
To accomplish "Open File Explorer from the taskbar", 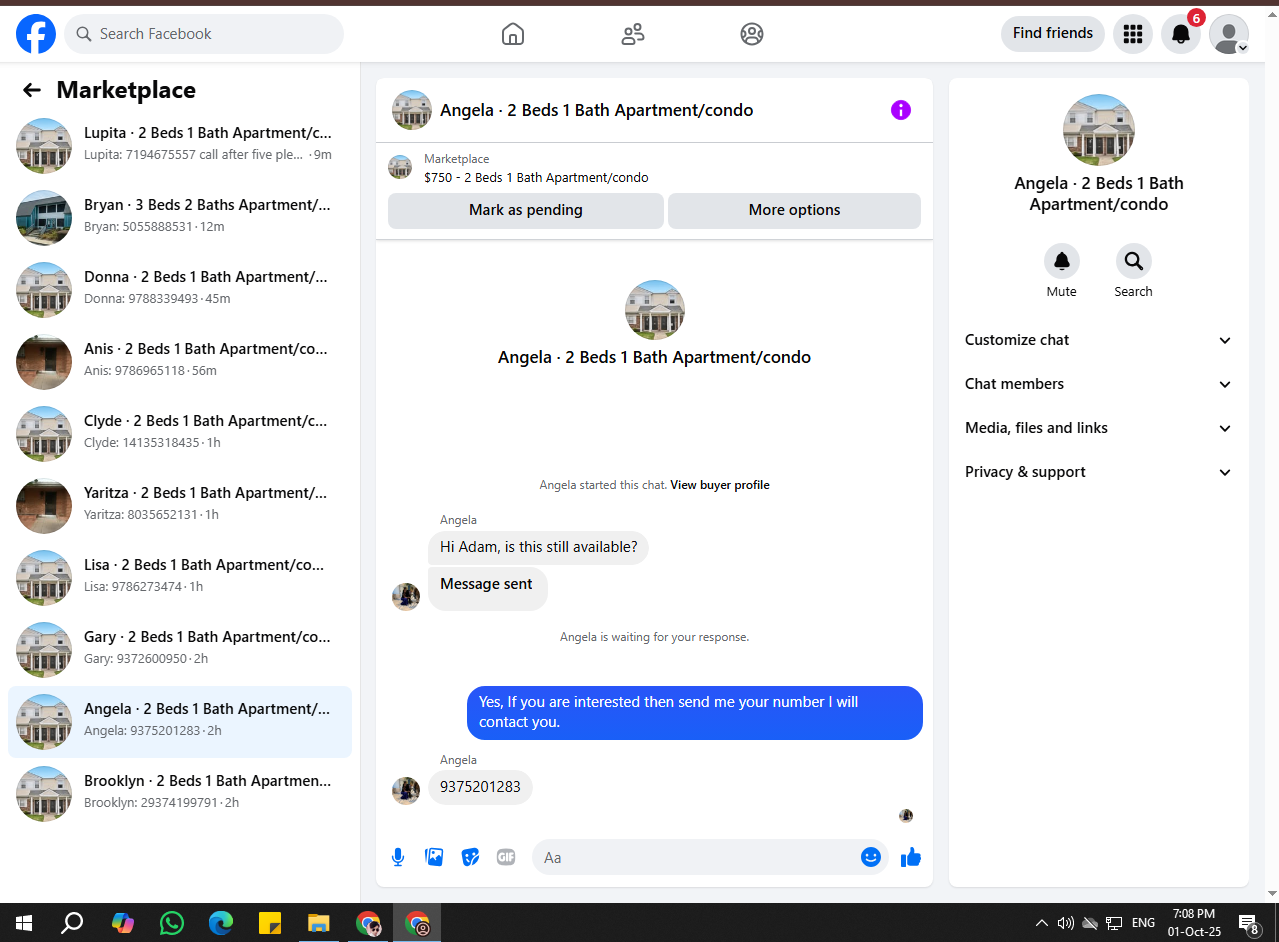I will point(318,923).
